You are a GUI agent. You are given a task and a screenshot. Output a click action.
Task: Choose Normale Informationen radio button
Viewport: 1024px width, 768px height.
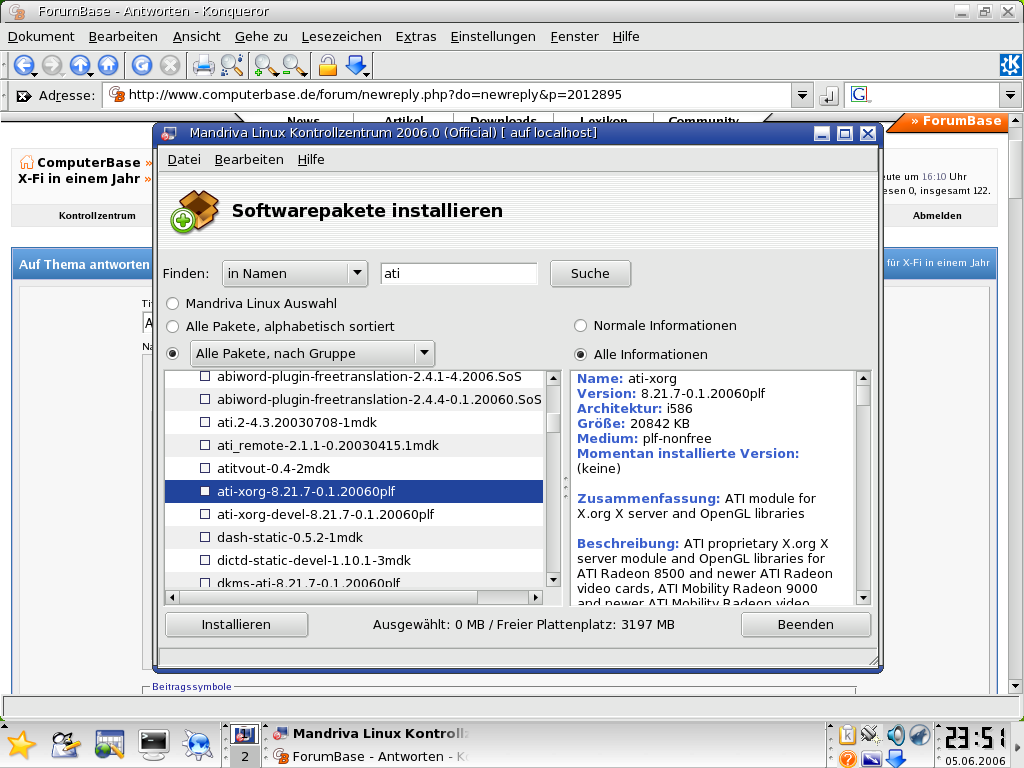(580, 325)
